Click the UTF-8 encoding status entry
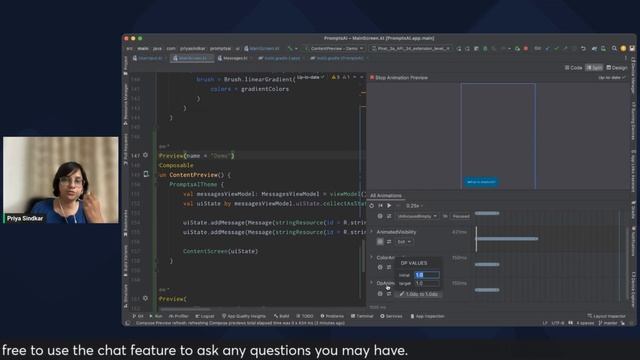 [558, 323]
